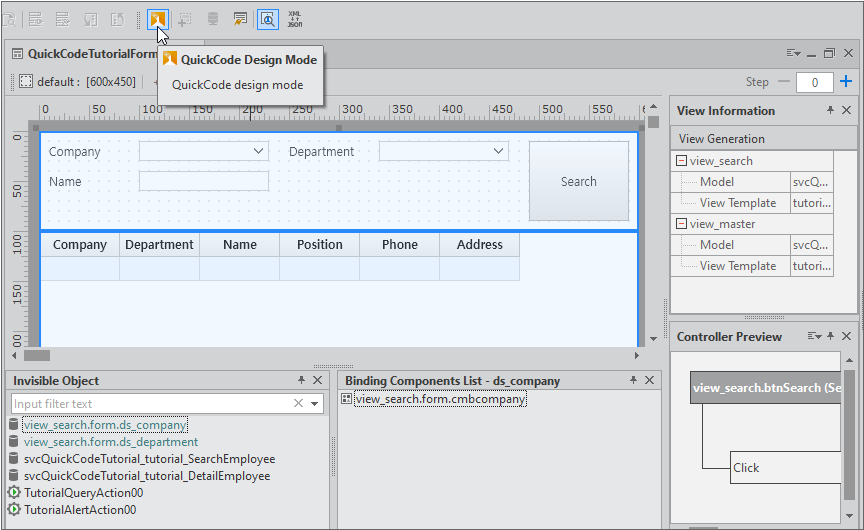
Task: Select the QuickCodeTutorialForm tab
Action: (x=88, y=54)
